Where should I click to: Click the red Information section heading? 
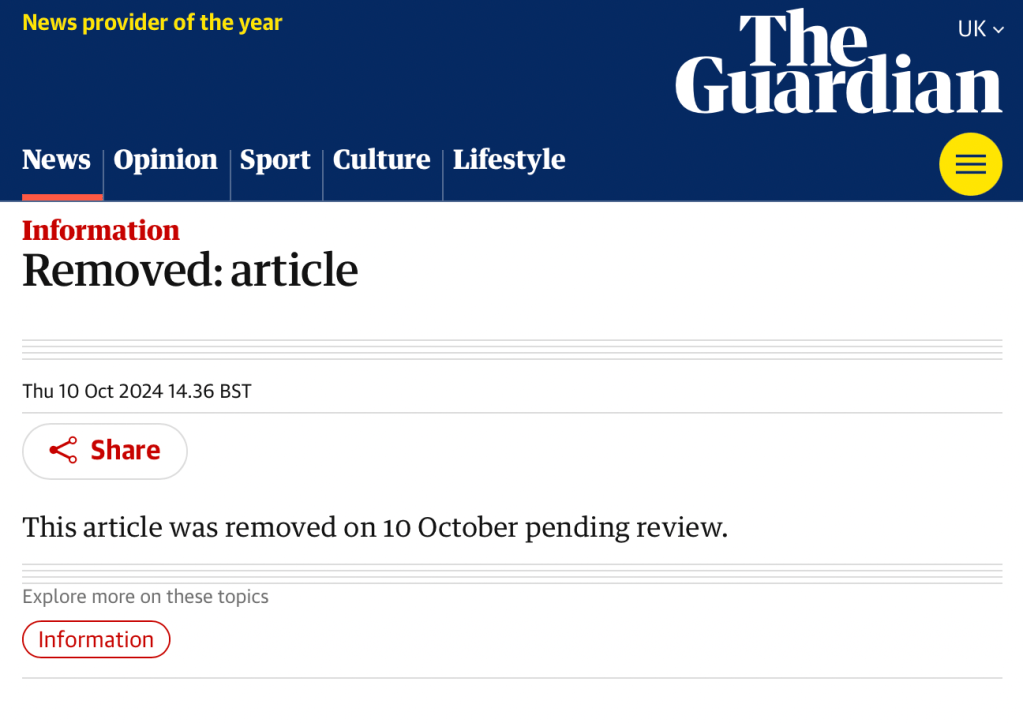[101, 230]
